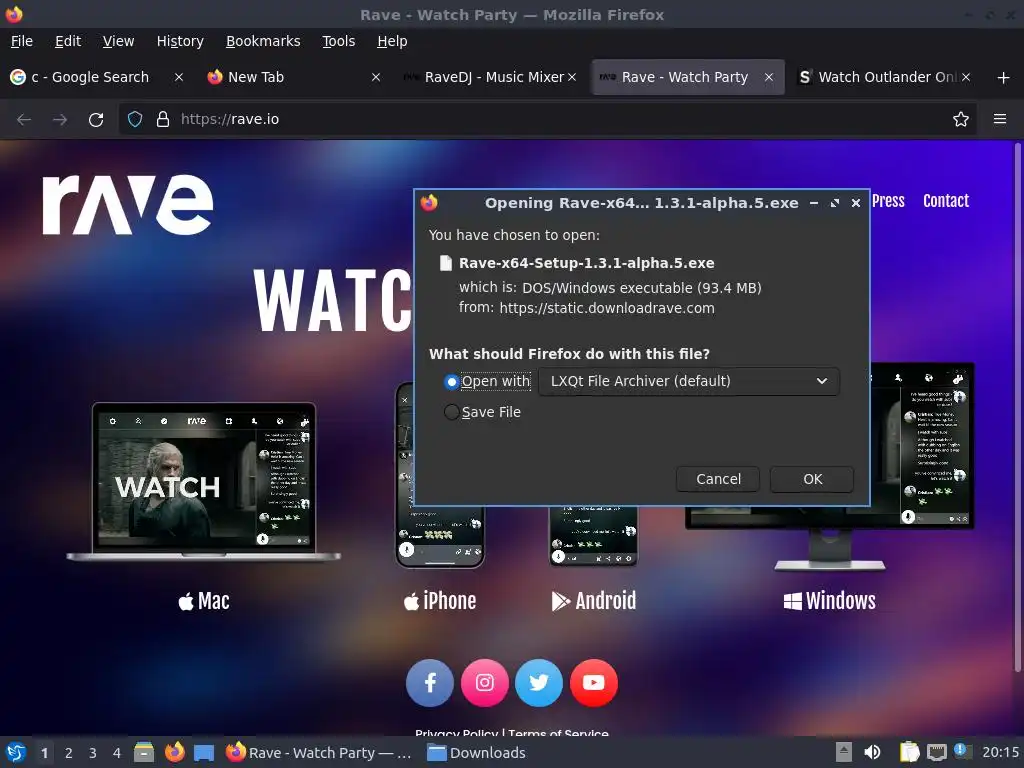Click the iPhone download label
This screenshot has height=768, width=1024.
tap(440, 601)
